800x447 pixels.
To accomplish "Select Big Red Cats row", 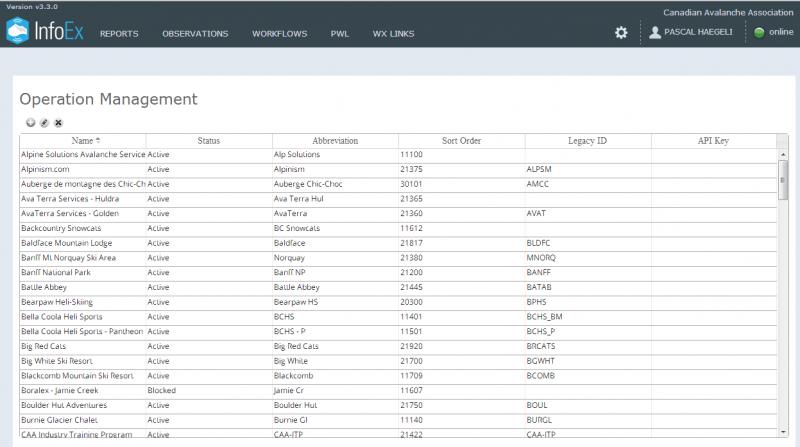I will coord(398,346).
